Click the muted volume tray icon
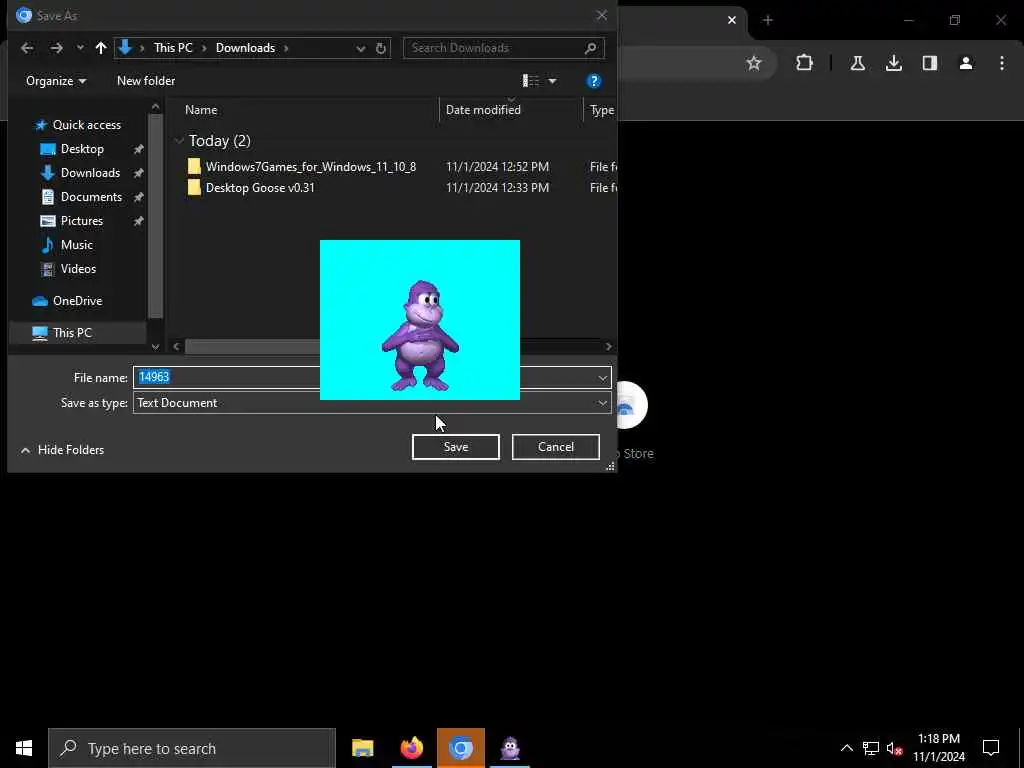This screenshot has width=1024, height=768. 895,748
